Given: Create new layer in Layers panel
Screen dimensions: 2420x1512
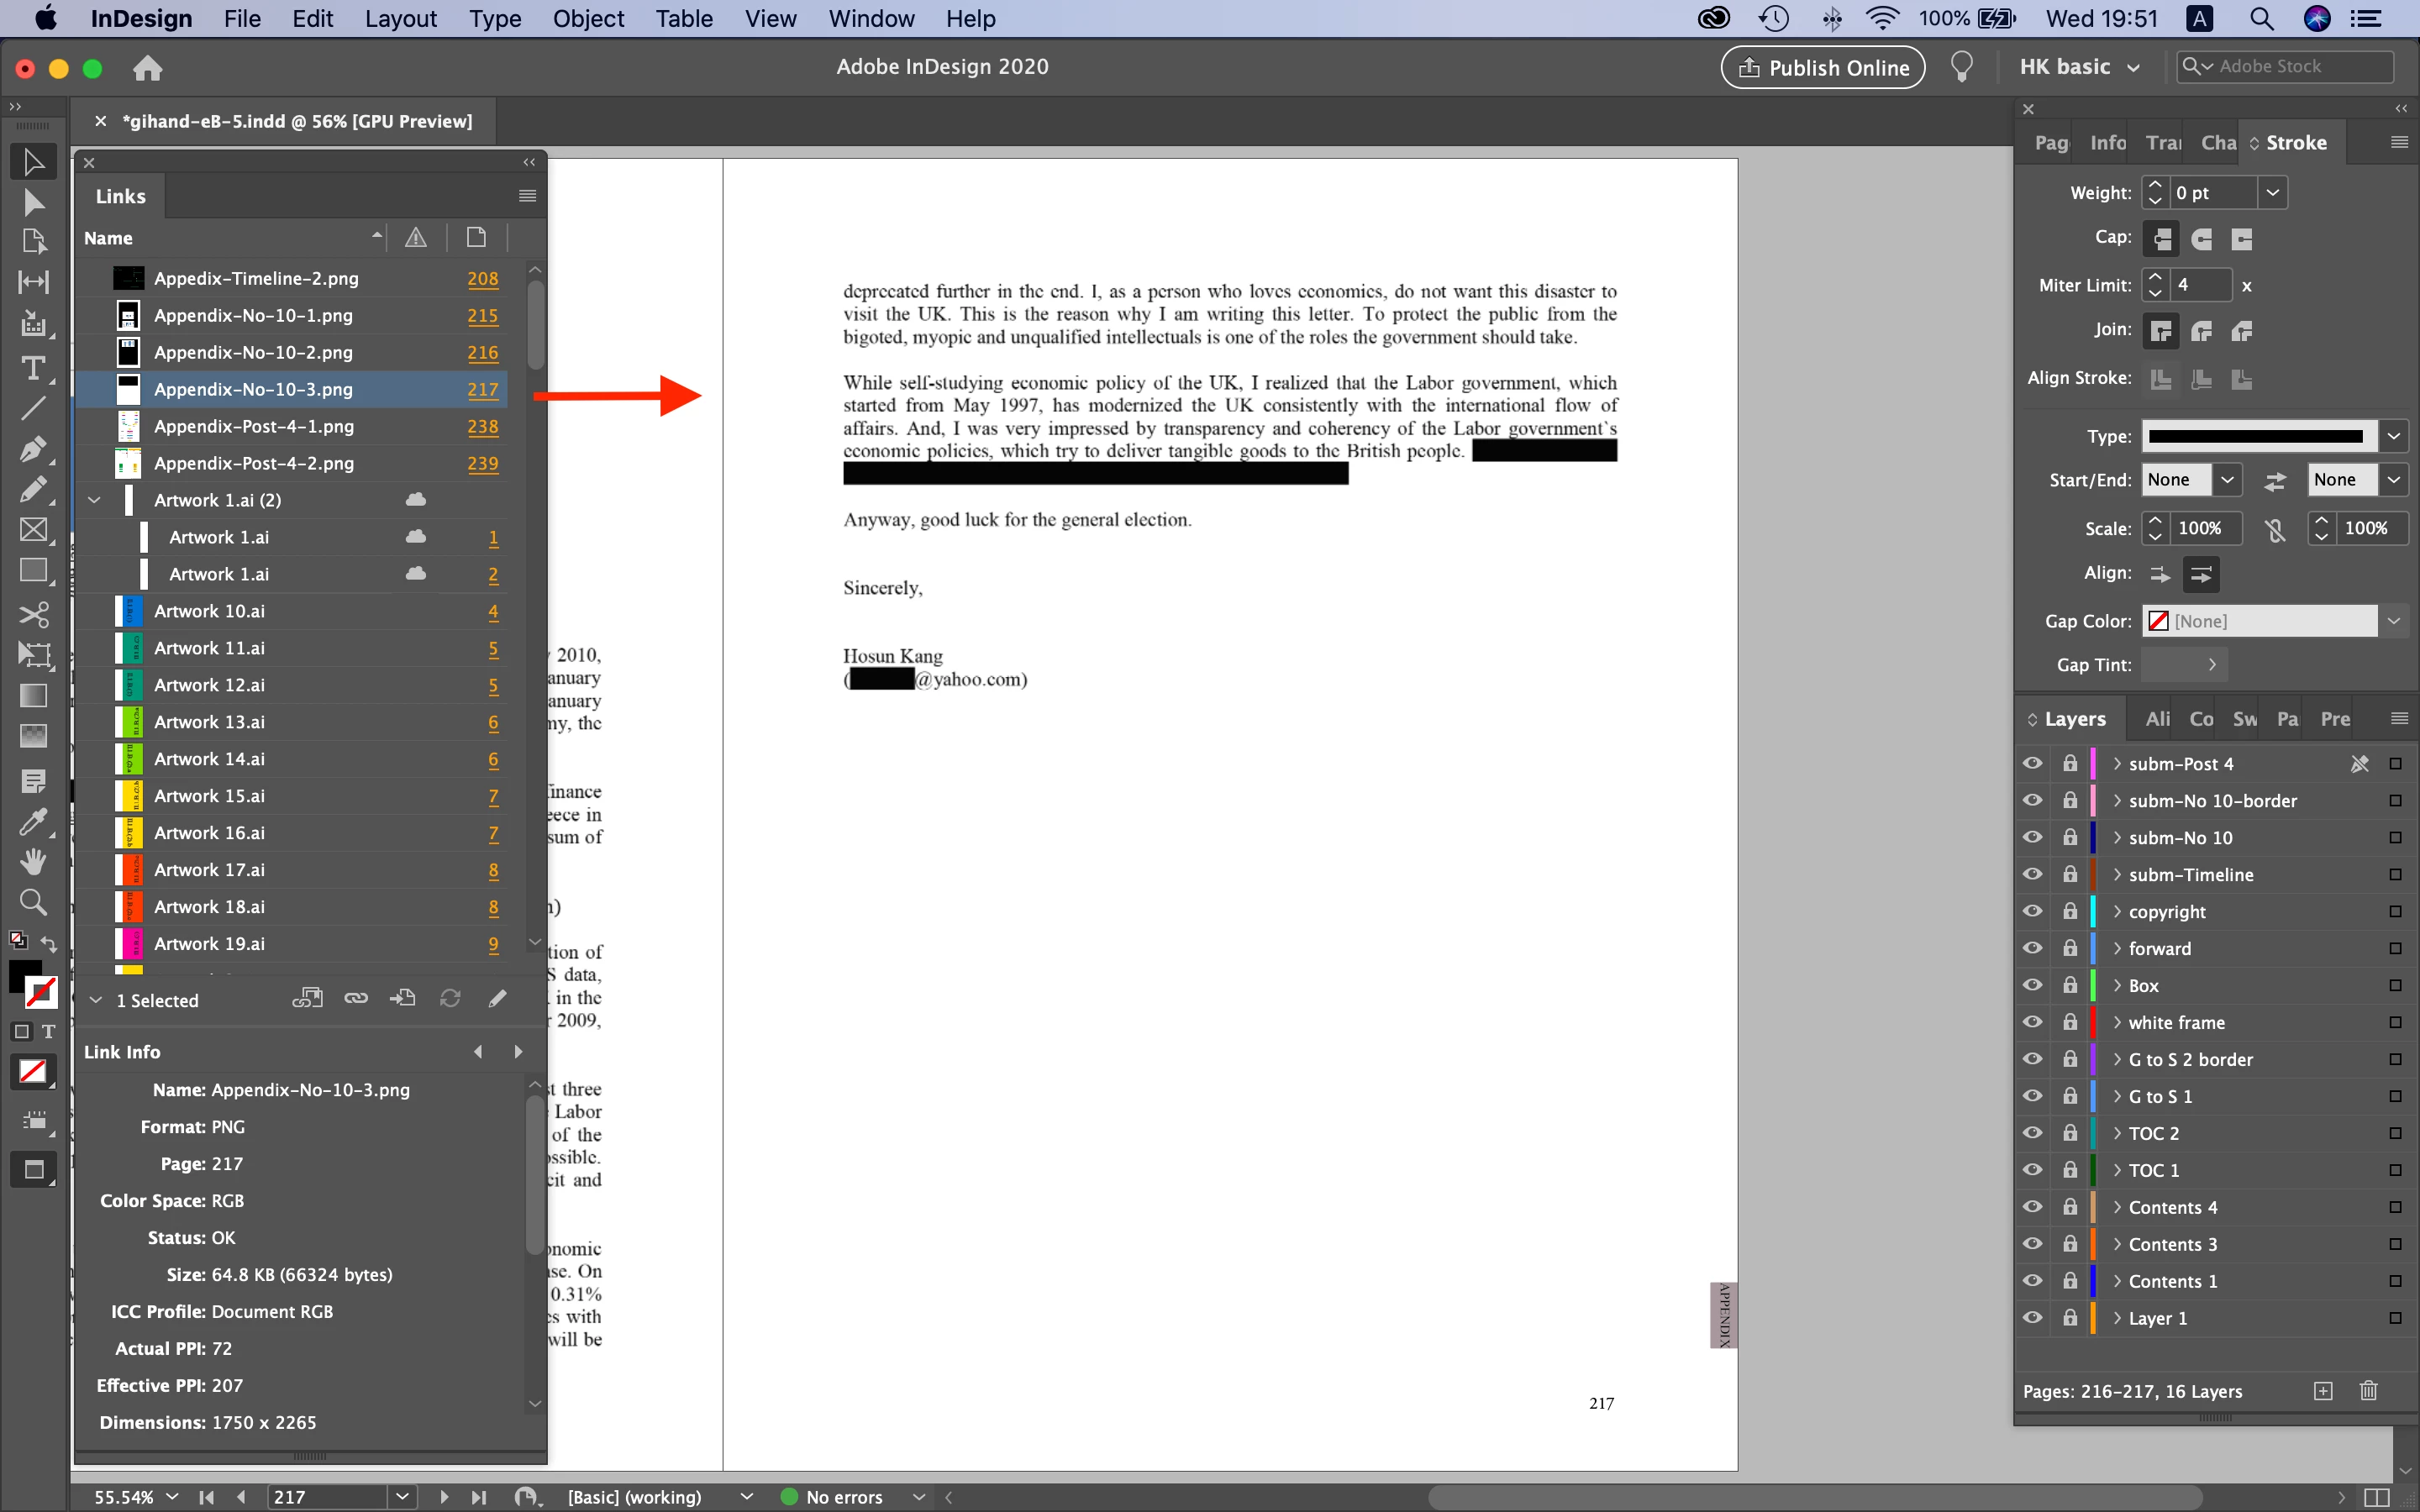Looking at the screenshot, I should (2323, 1391).
